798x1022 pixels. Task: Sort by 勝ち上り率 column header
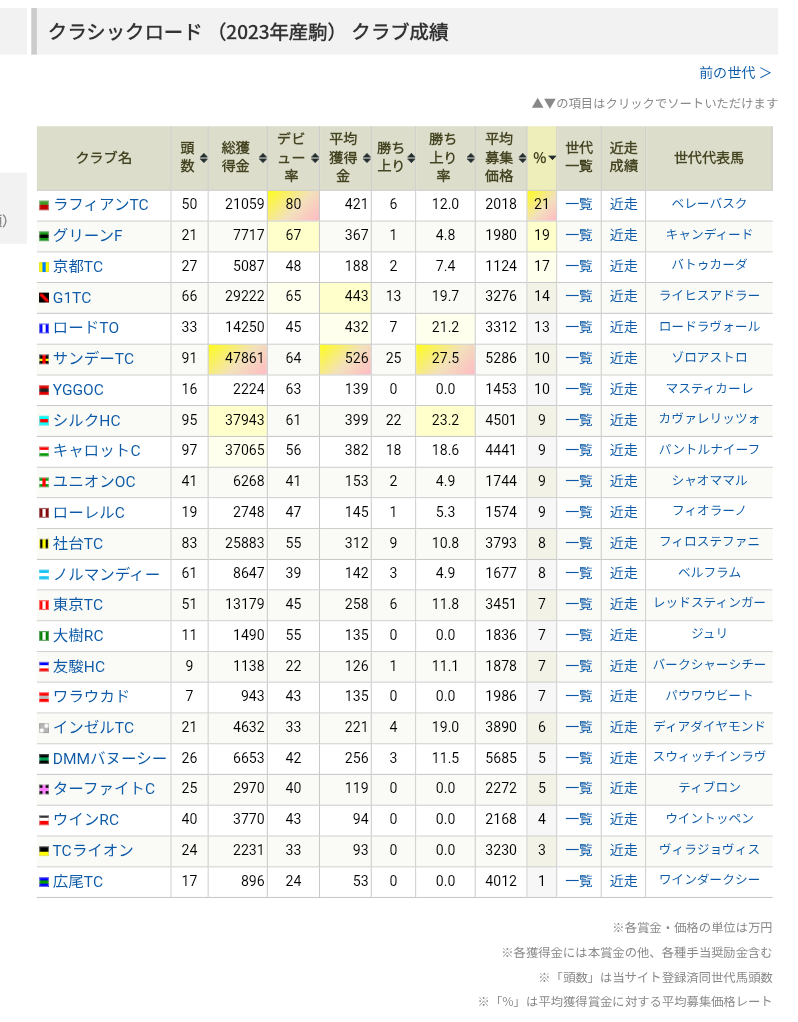pos(442,158)
